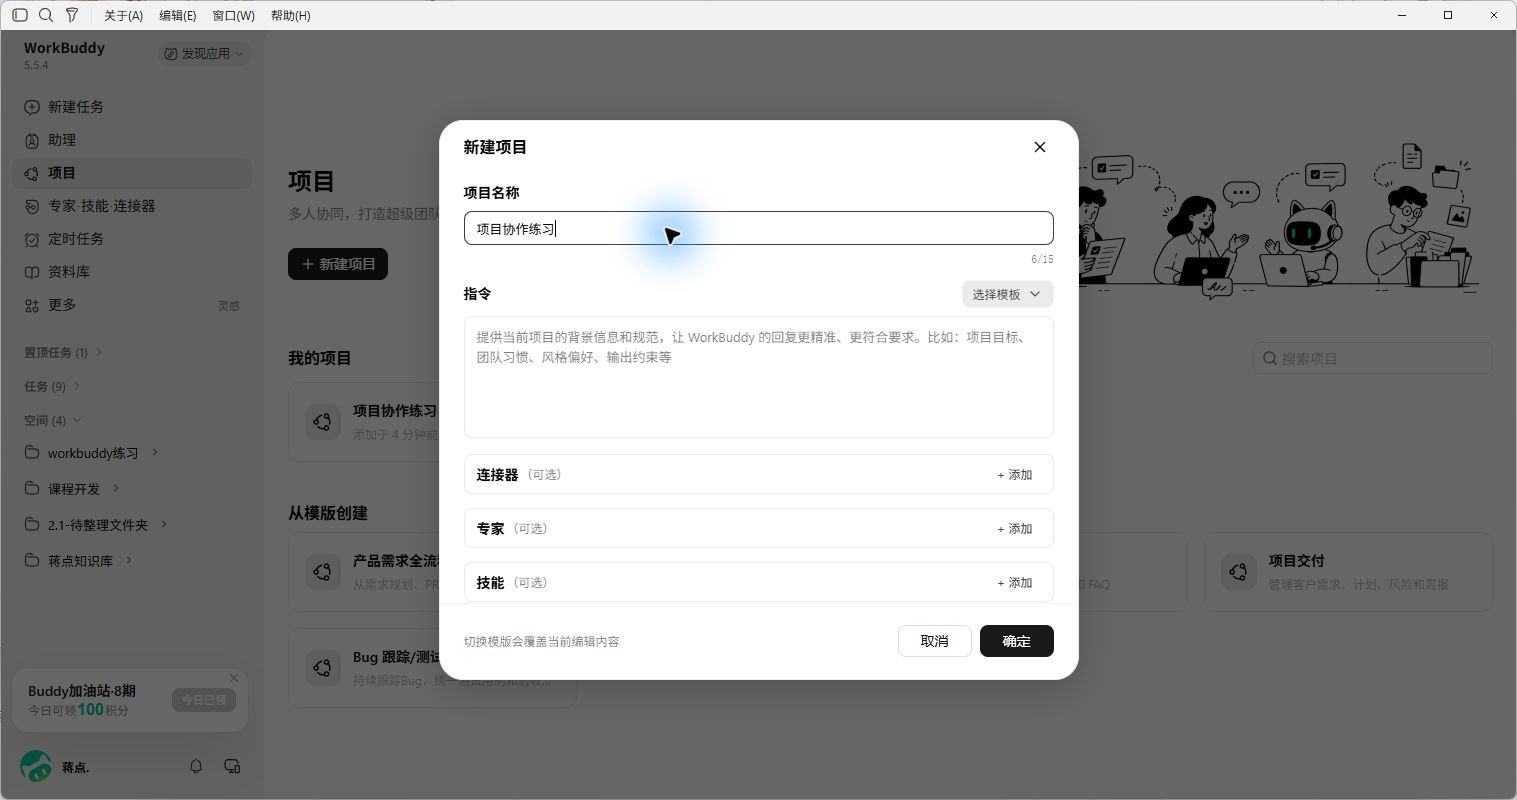Viewport: 1517px width, 800px height.
Task: Open the 关于(A) menu
Action: (x=123, y=15)
